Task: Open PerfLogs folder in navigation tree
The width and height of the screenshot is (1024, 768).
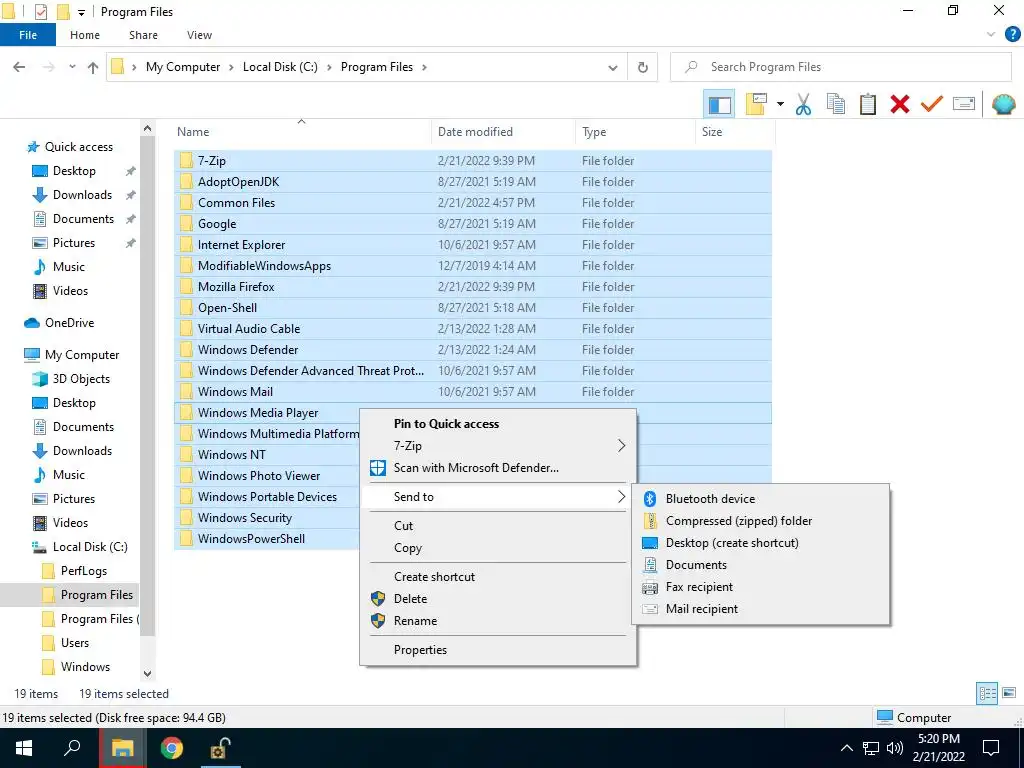Action: tap(84, 571)
